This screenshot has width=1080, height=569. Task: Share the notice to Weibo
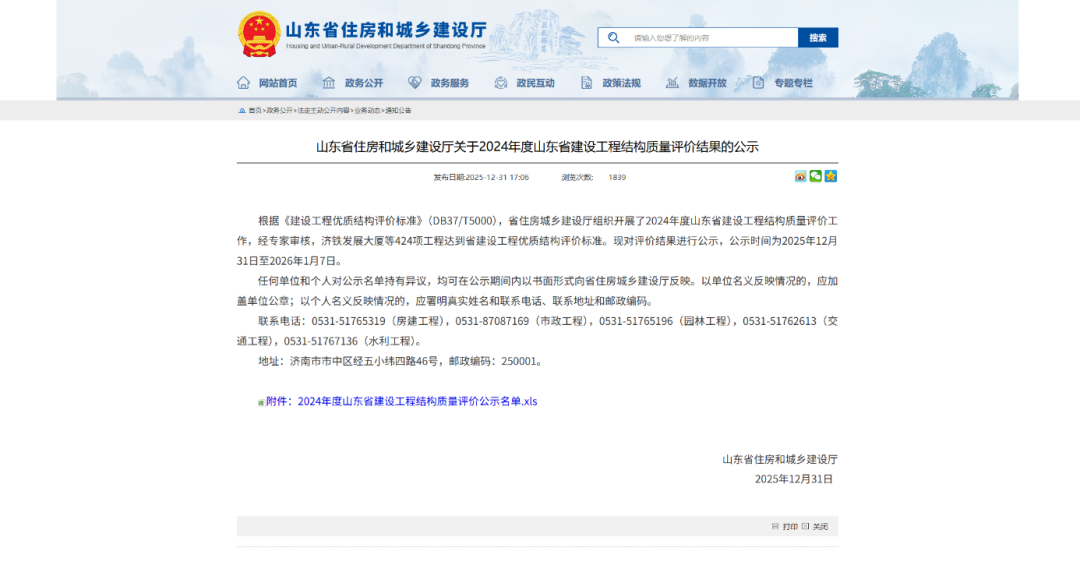click(x=801, y=176)
